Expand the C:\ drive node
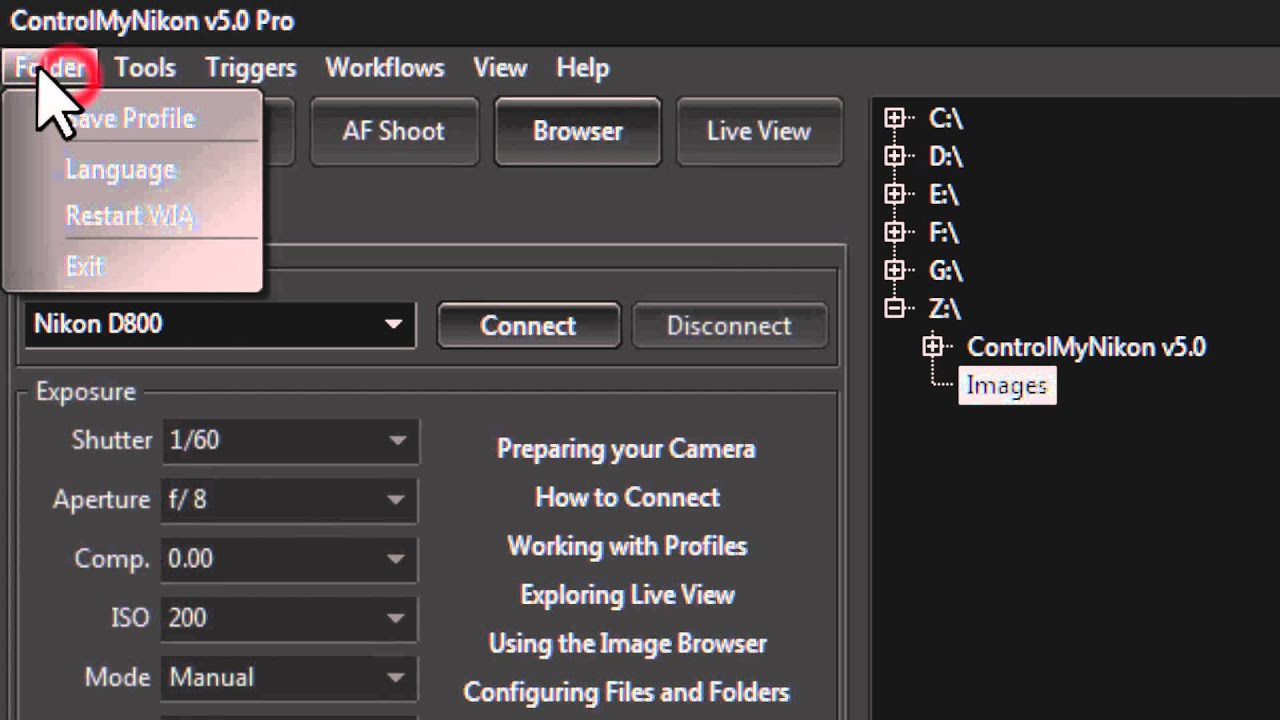 pos(894,118)
